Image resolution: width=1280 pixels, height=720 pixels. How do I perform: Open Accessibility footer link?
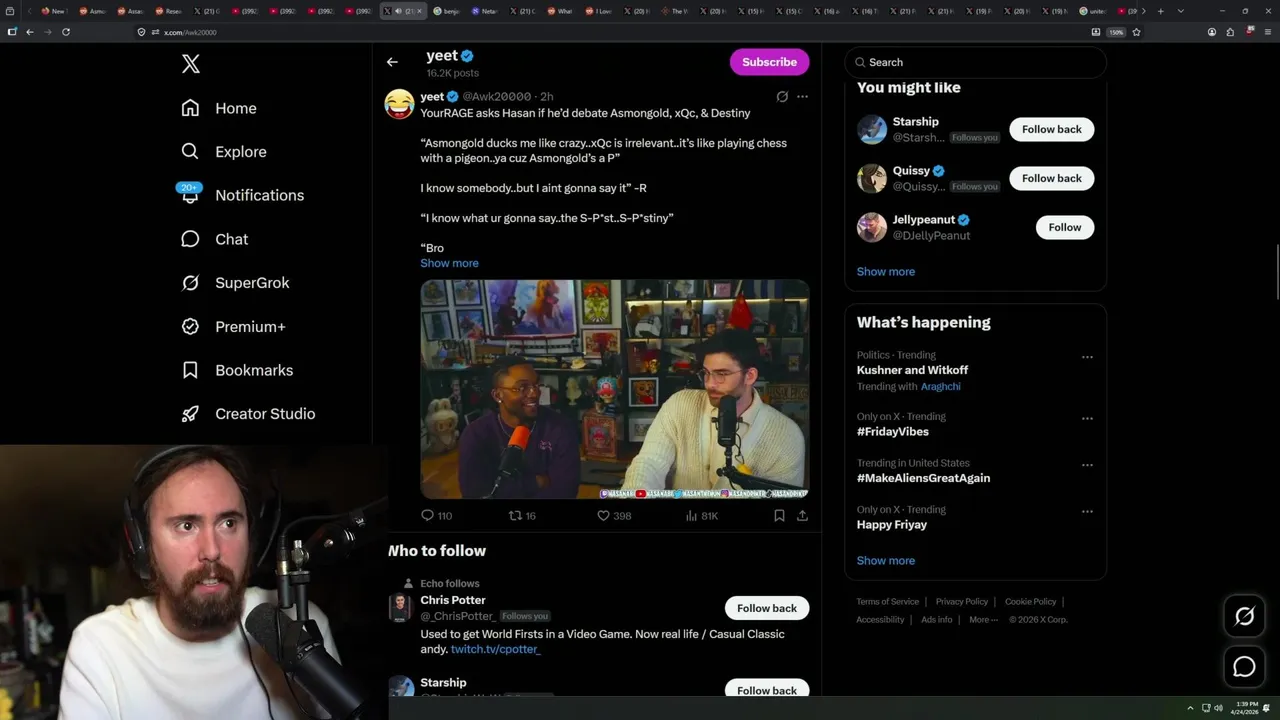(x=880, y=620)
